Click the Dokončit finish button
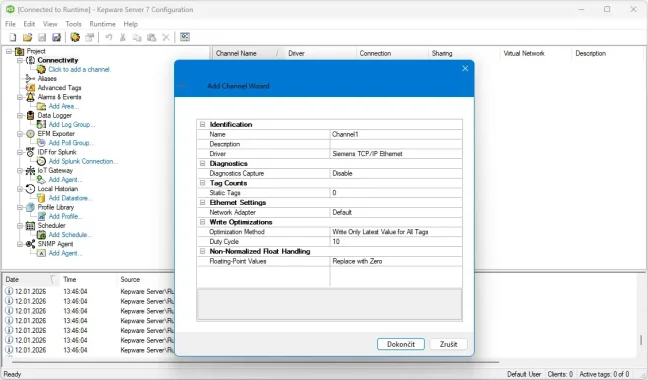 [400, 344]
